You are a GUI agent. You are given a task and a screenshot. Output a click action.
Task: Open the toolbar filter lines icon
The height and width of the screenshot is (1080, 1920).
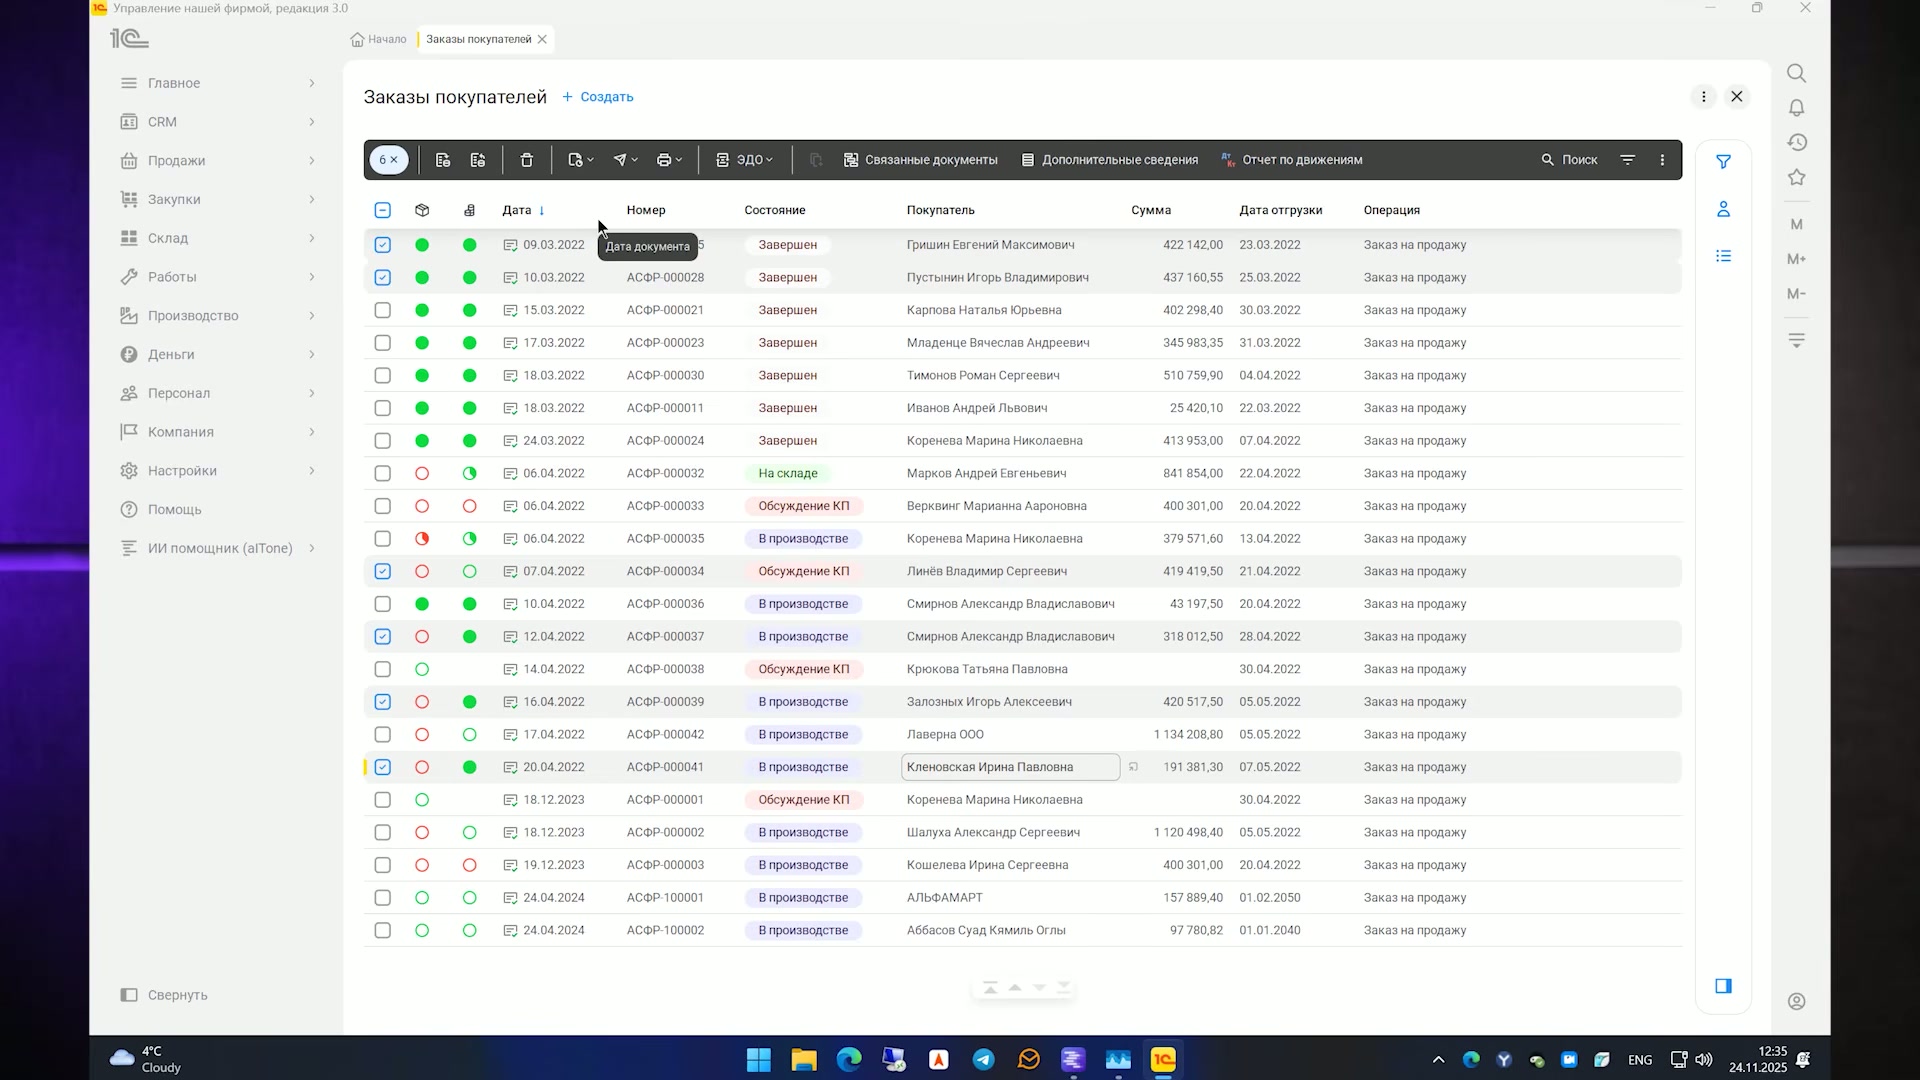[1628, 160]
